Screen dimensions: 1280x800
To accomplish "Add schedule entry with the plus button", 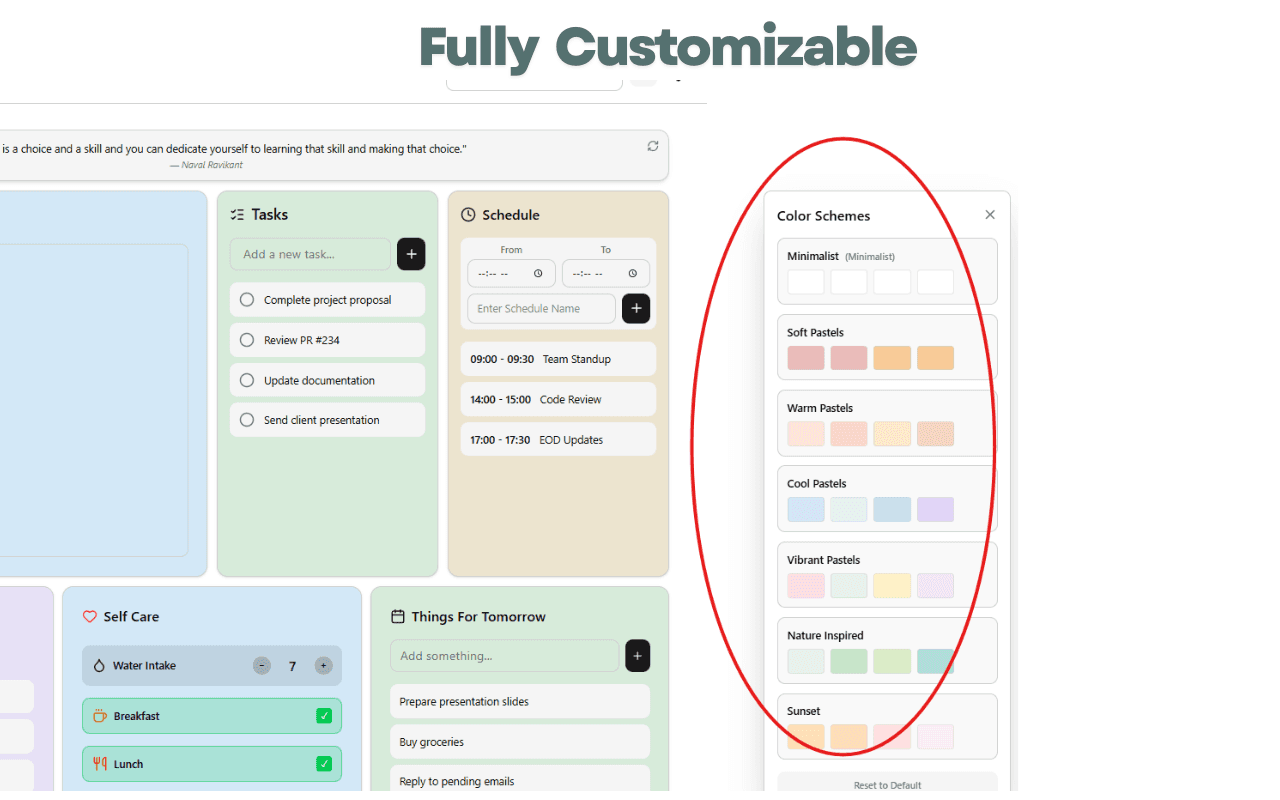I will tap(636, 308).
